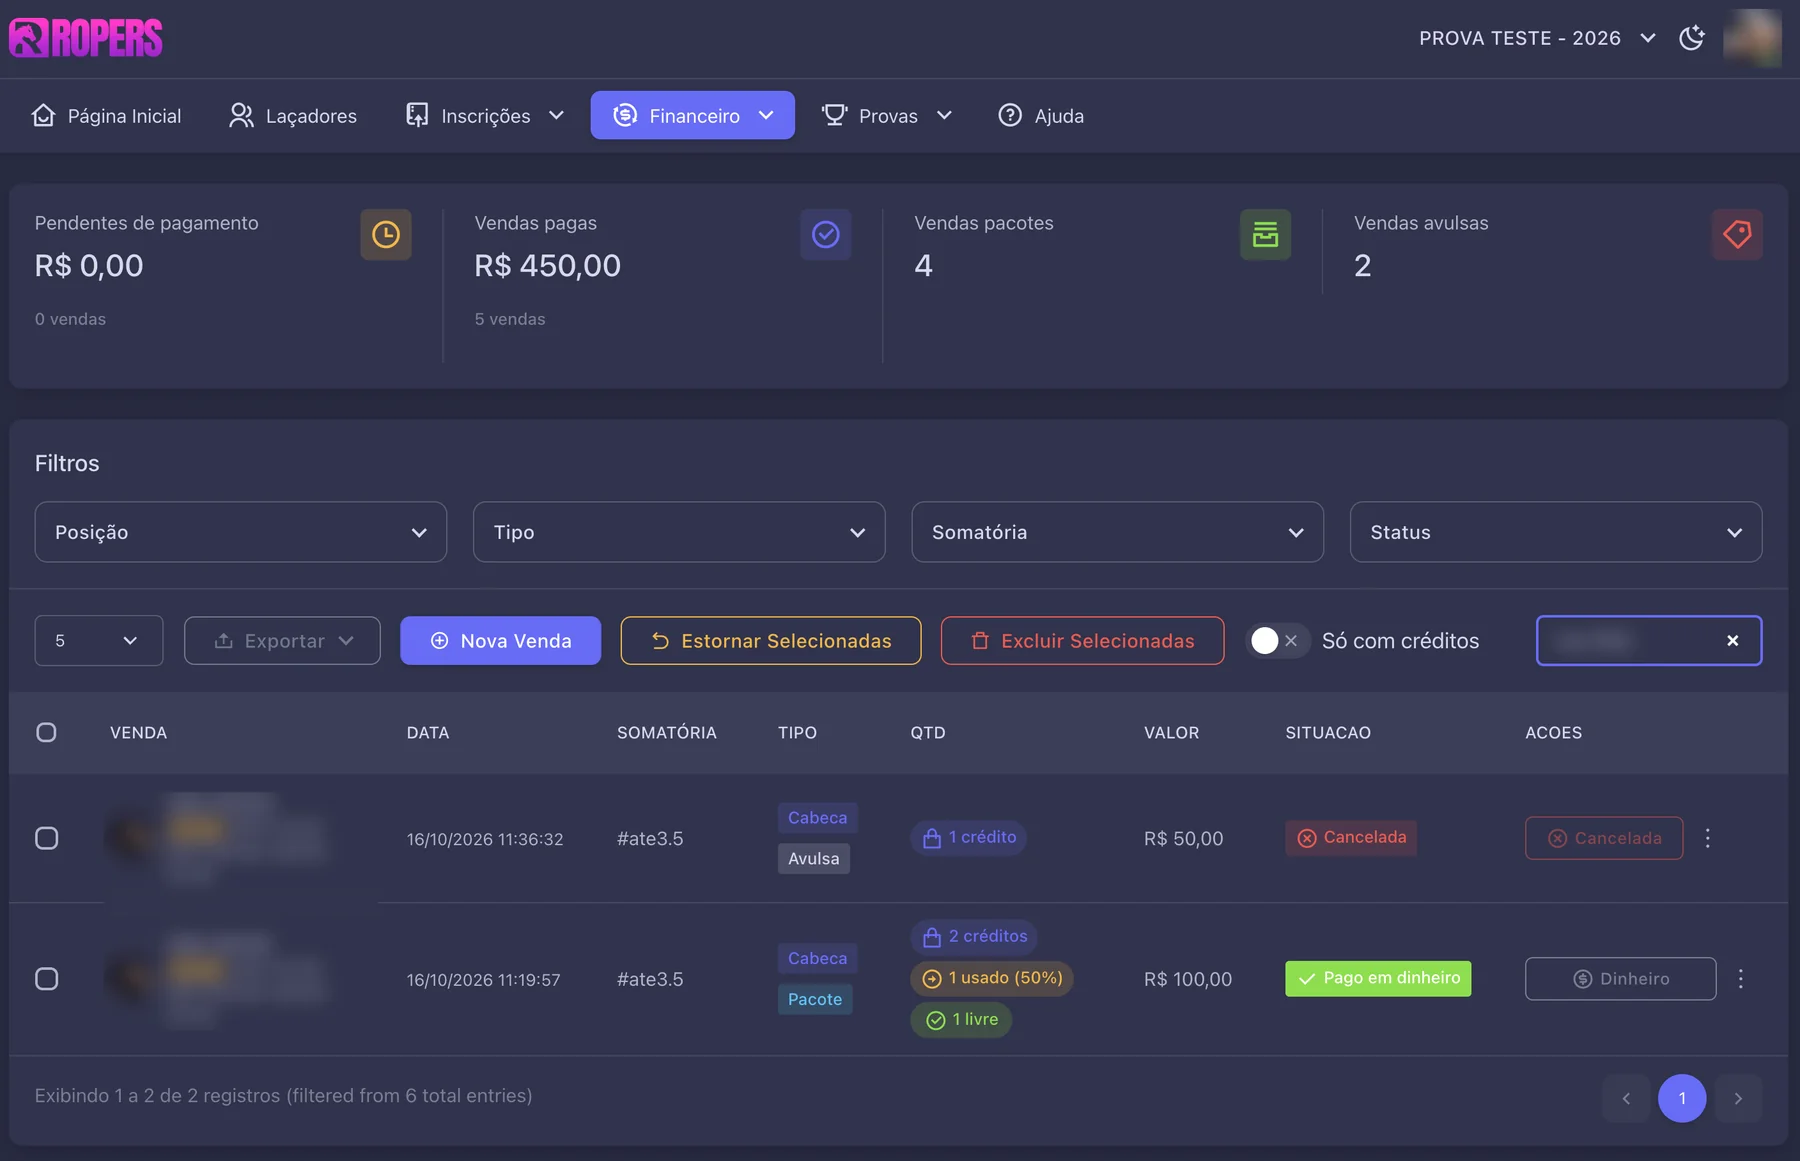Screen dimensions: 1800x1161
Task: Click the 1 usado (50%) badge
Action: click(992, 978)
